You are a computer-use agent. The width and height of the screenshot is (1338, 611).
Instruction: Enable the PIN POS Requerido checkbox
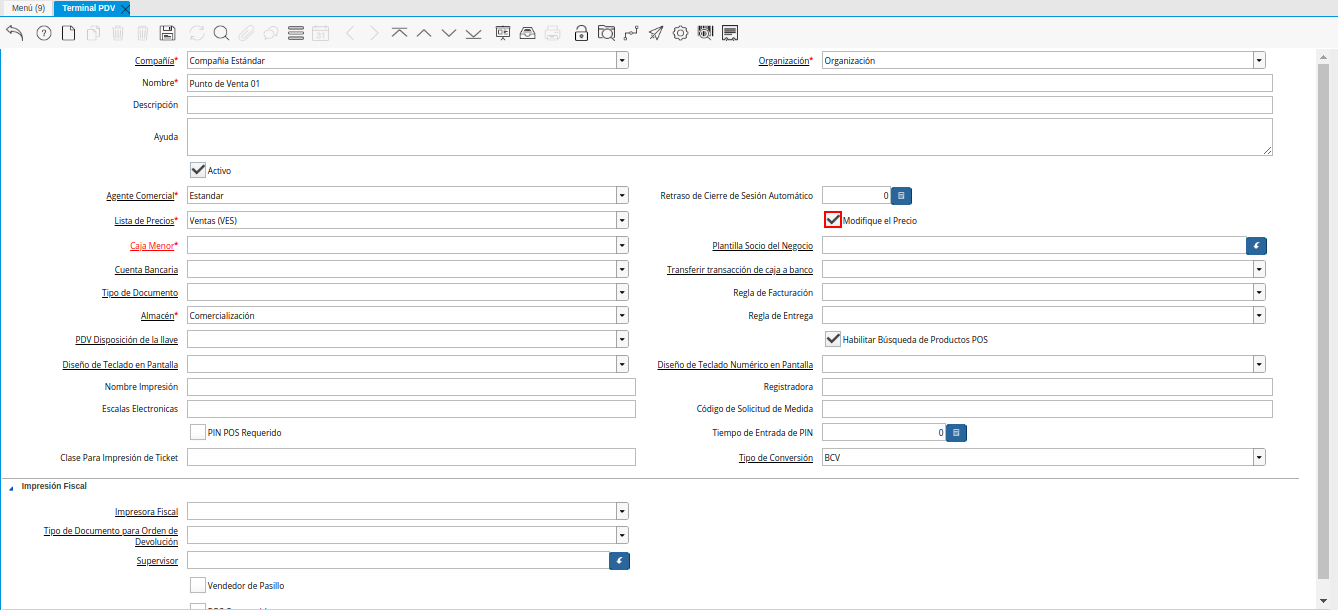click(198, 433)
